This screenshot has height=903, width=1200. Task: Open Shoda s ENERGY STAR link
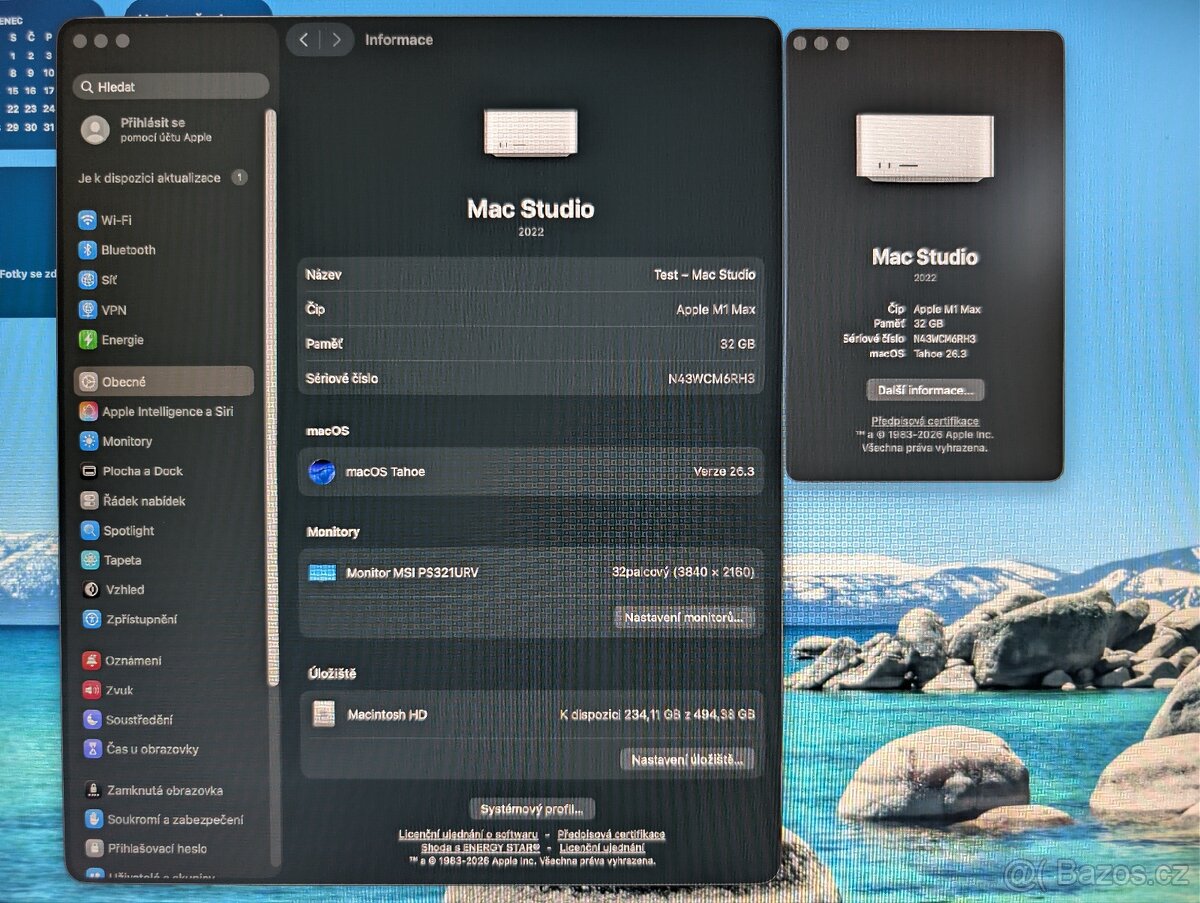[x=478, y=847]
